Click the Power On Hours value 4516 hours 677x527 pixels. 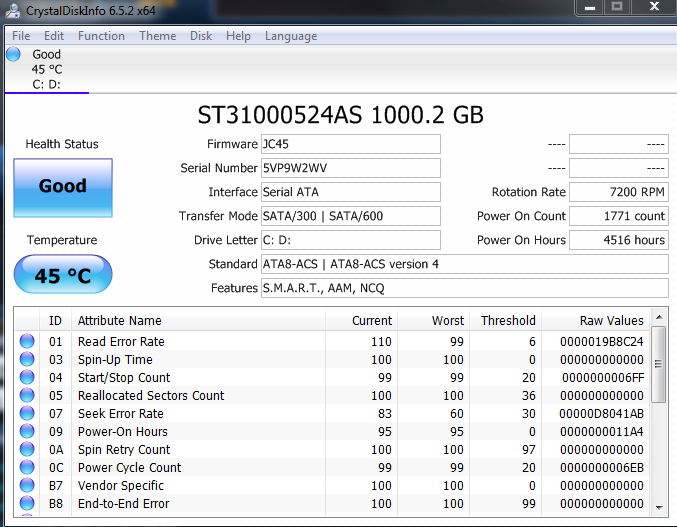coord(619,240)
